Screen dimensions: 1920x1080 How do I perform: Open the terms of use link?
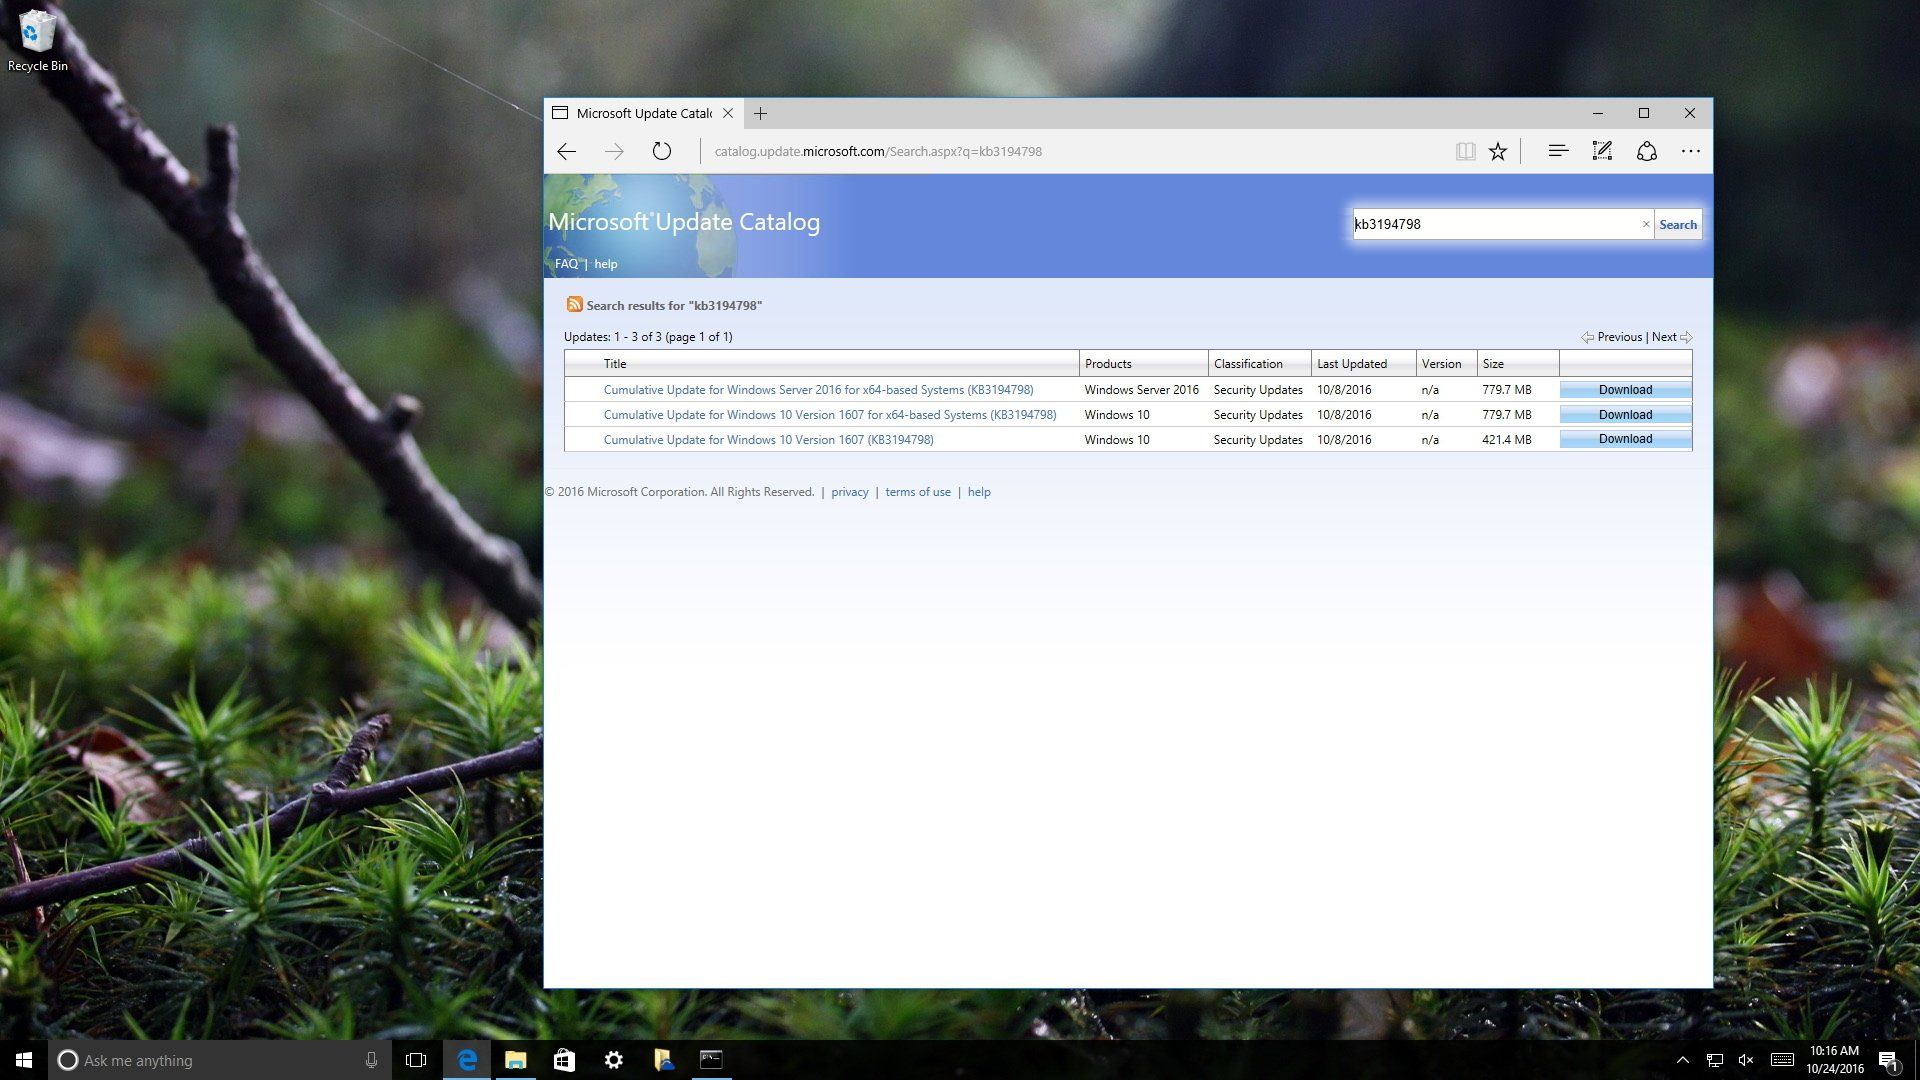(x=917, y=491)
